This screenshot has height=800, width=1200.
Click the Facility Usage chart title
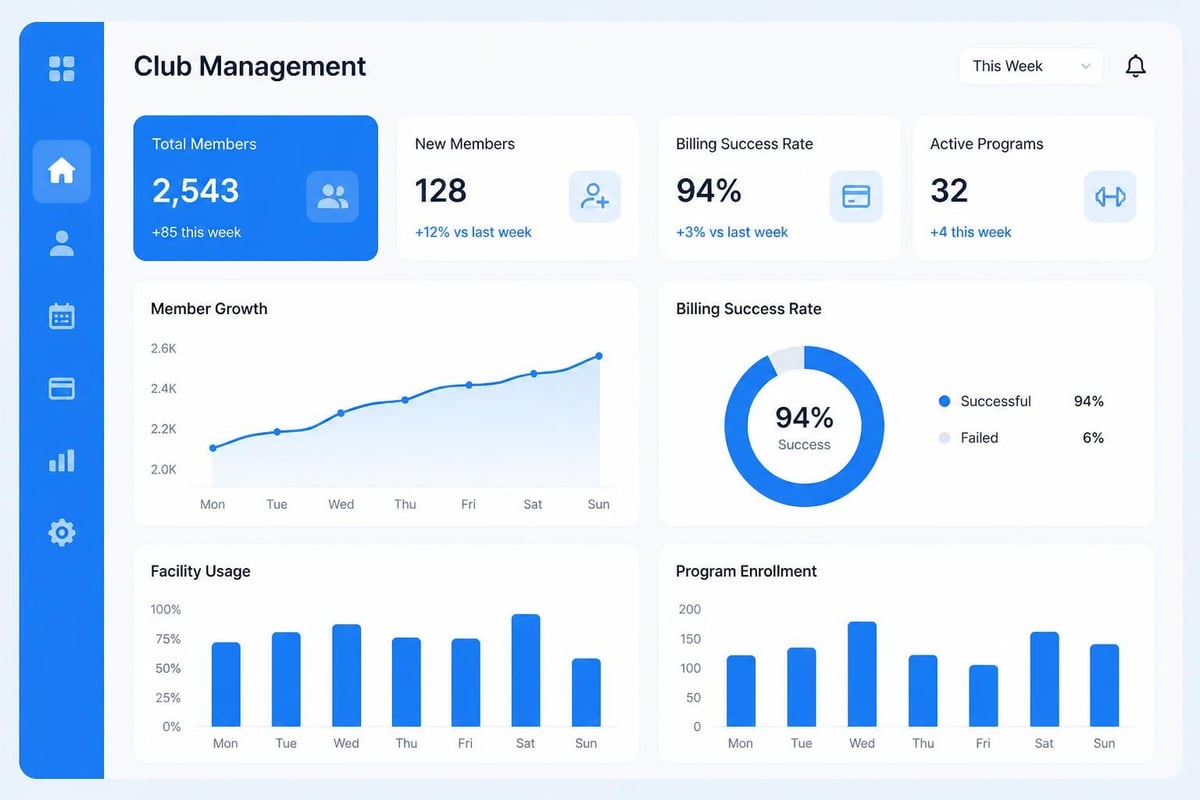(x=200, y=571)
